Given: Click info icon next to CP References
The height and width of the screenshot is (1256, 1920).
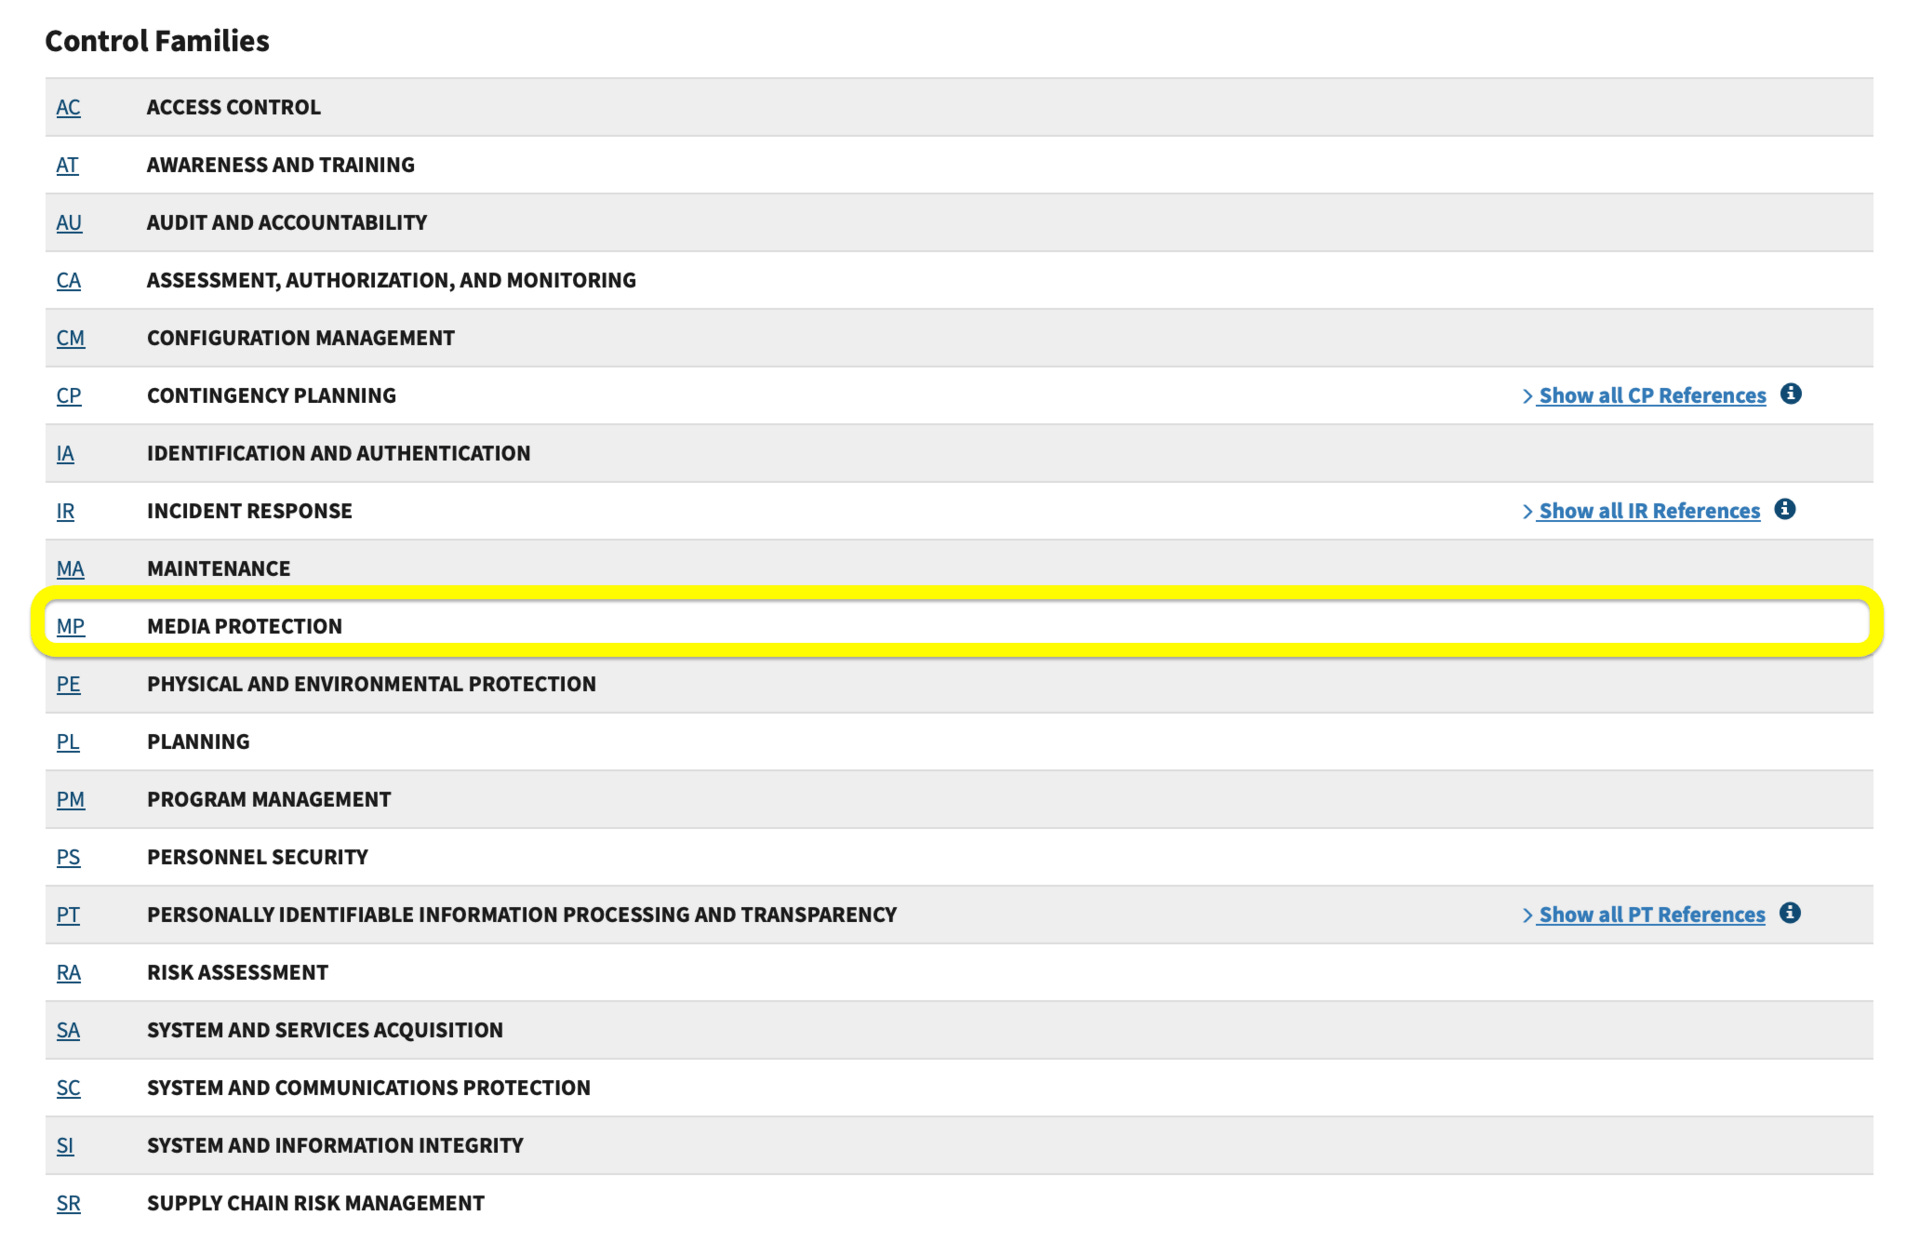Looking at the screenshot, I should 1790,394.
